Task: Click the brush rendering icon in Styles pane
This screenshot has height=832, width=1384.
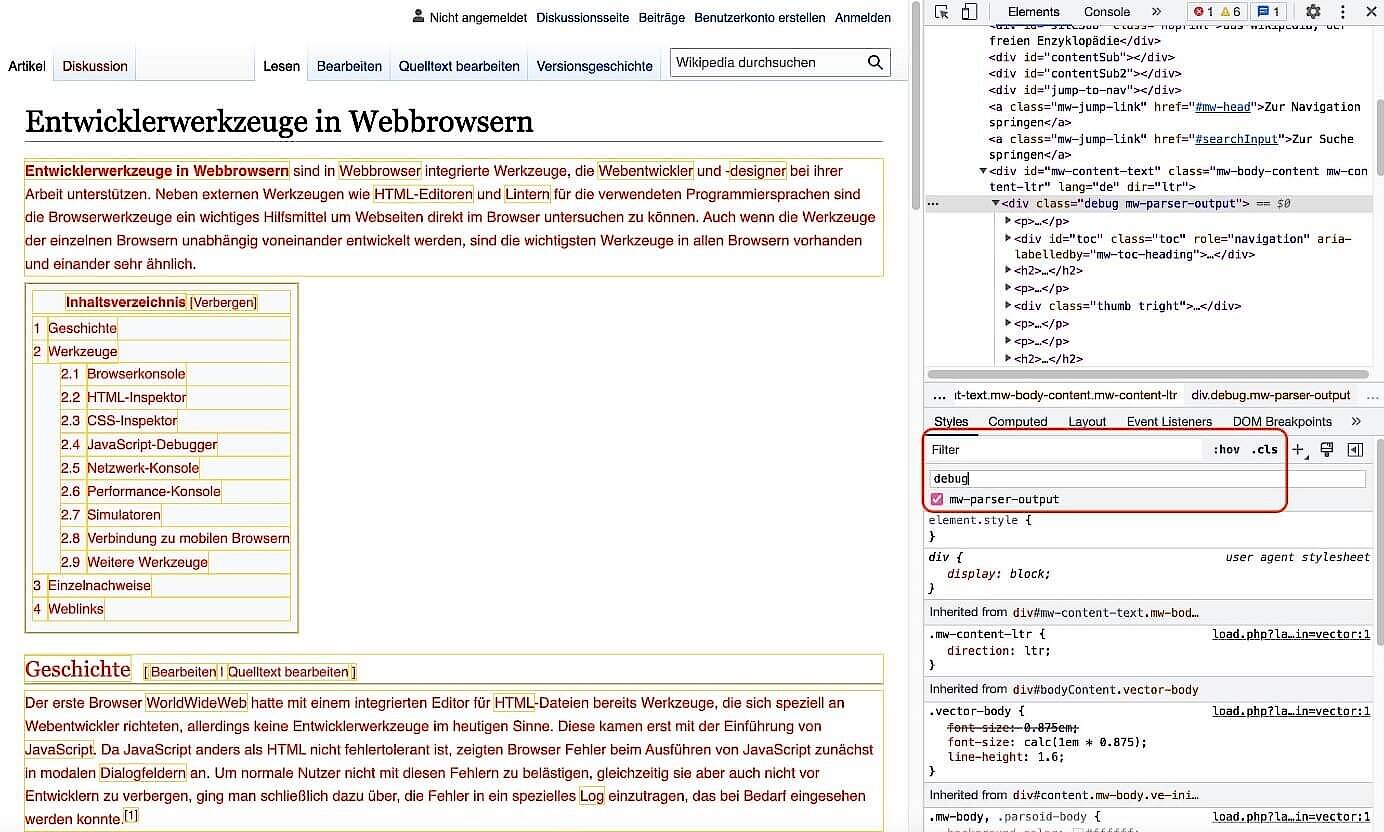Action: pos(1327,449)
